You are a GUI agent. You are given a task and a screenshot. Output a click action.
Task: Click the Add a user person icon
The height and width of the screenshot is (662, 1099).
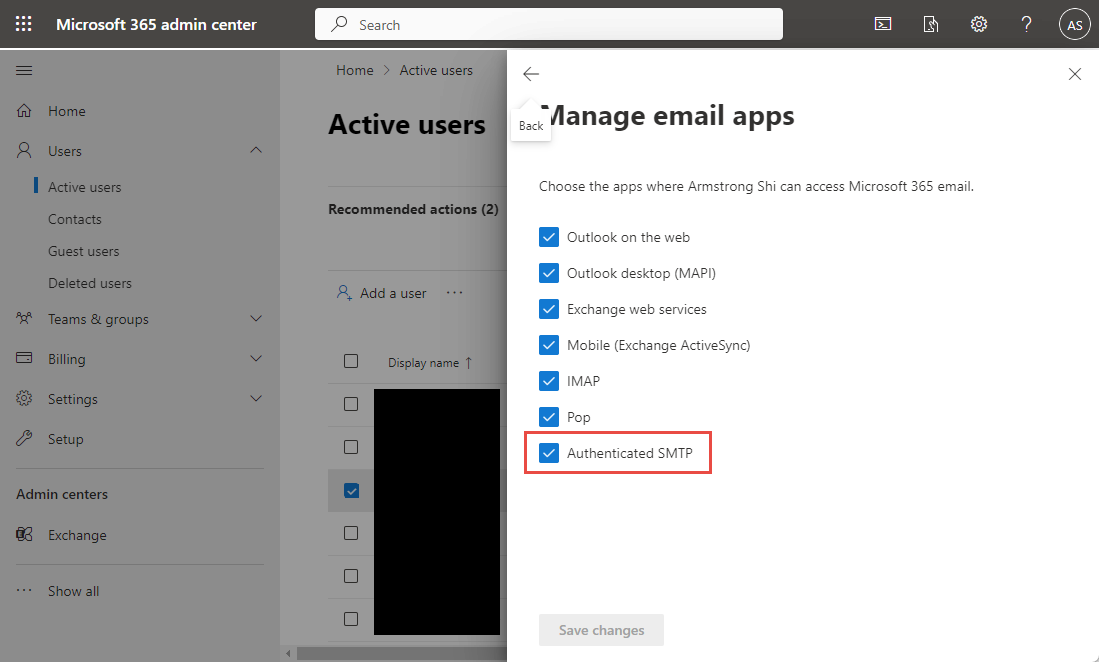pyautogui.click(x=344, y=293)
